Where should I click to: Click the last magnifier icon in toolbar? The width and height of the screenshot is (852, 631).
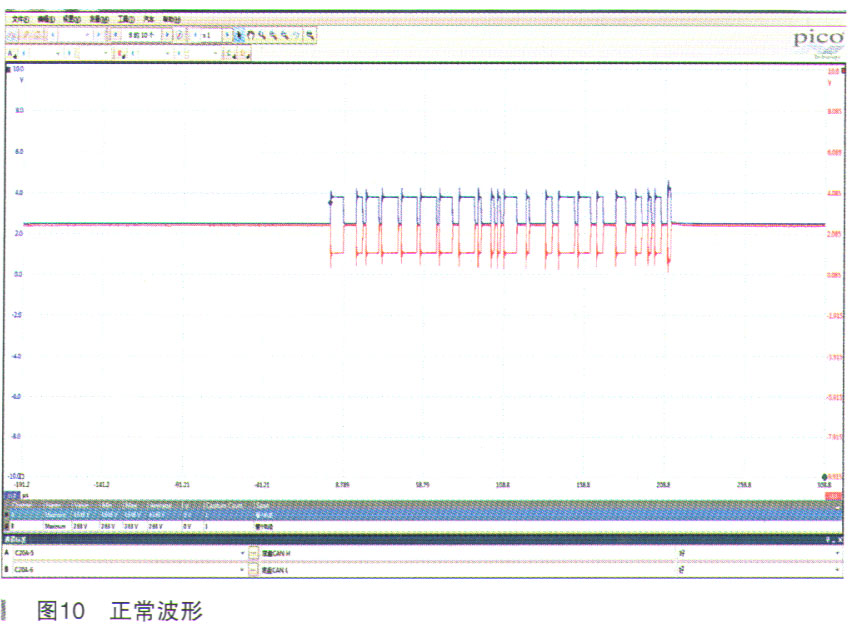310,36
